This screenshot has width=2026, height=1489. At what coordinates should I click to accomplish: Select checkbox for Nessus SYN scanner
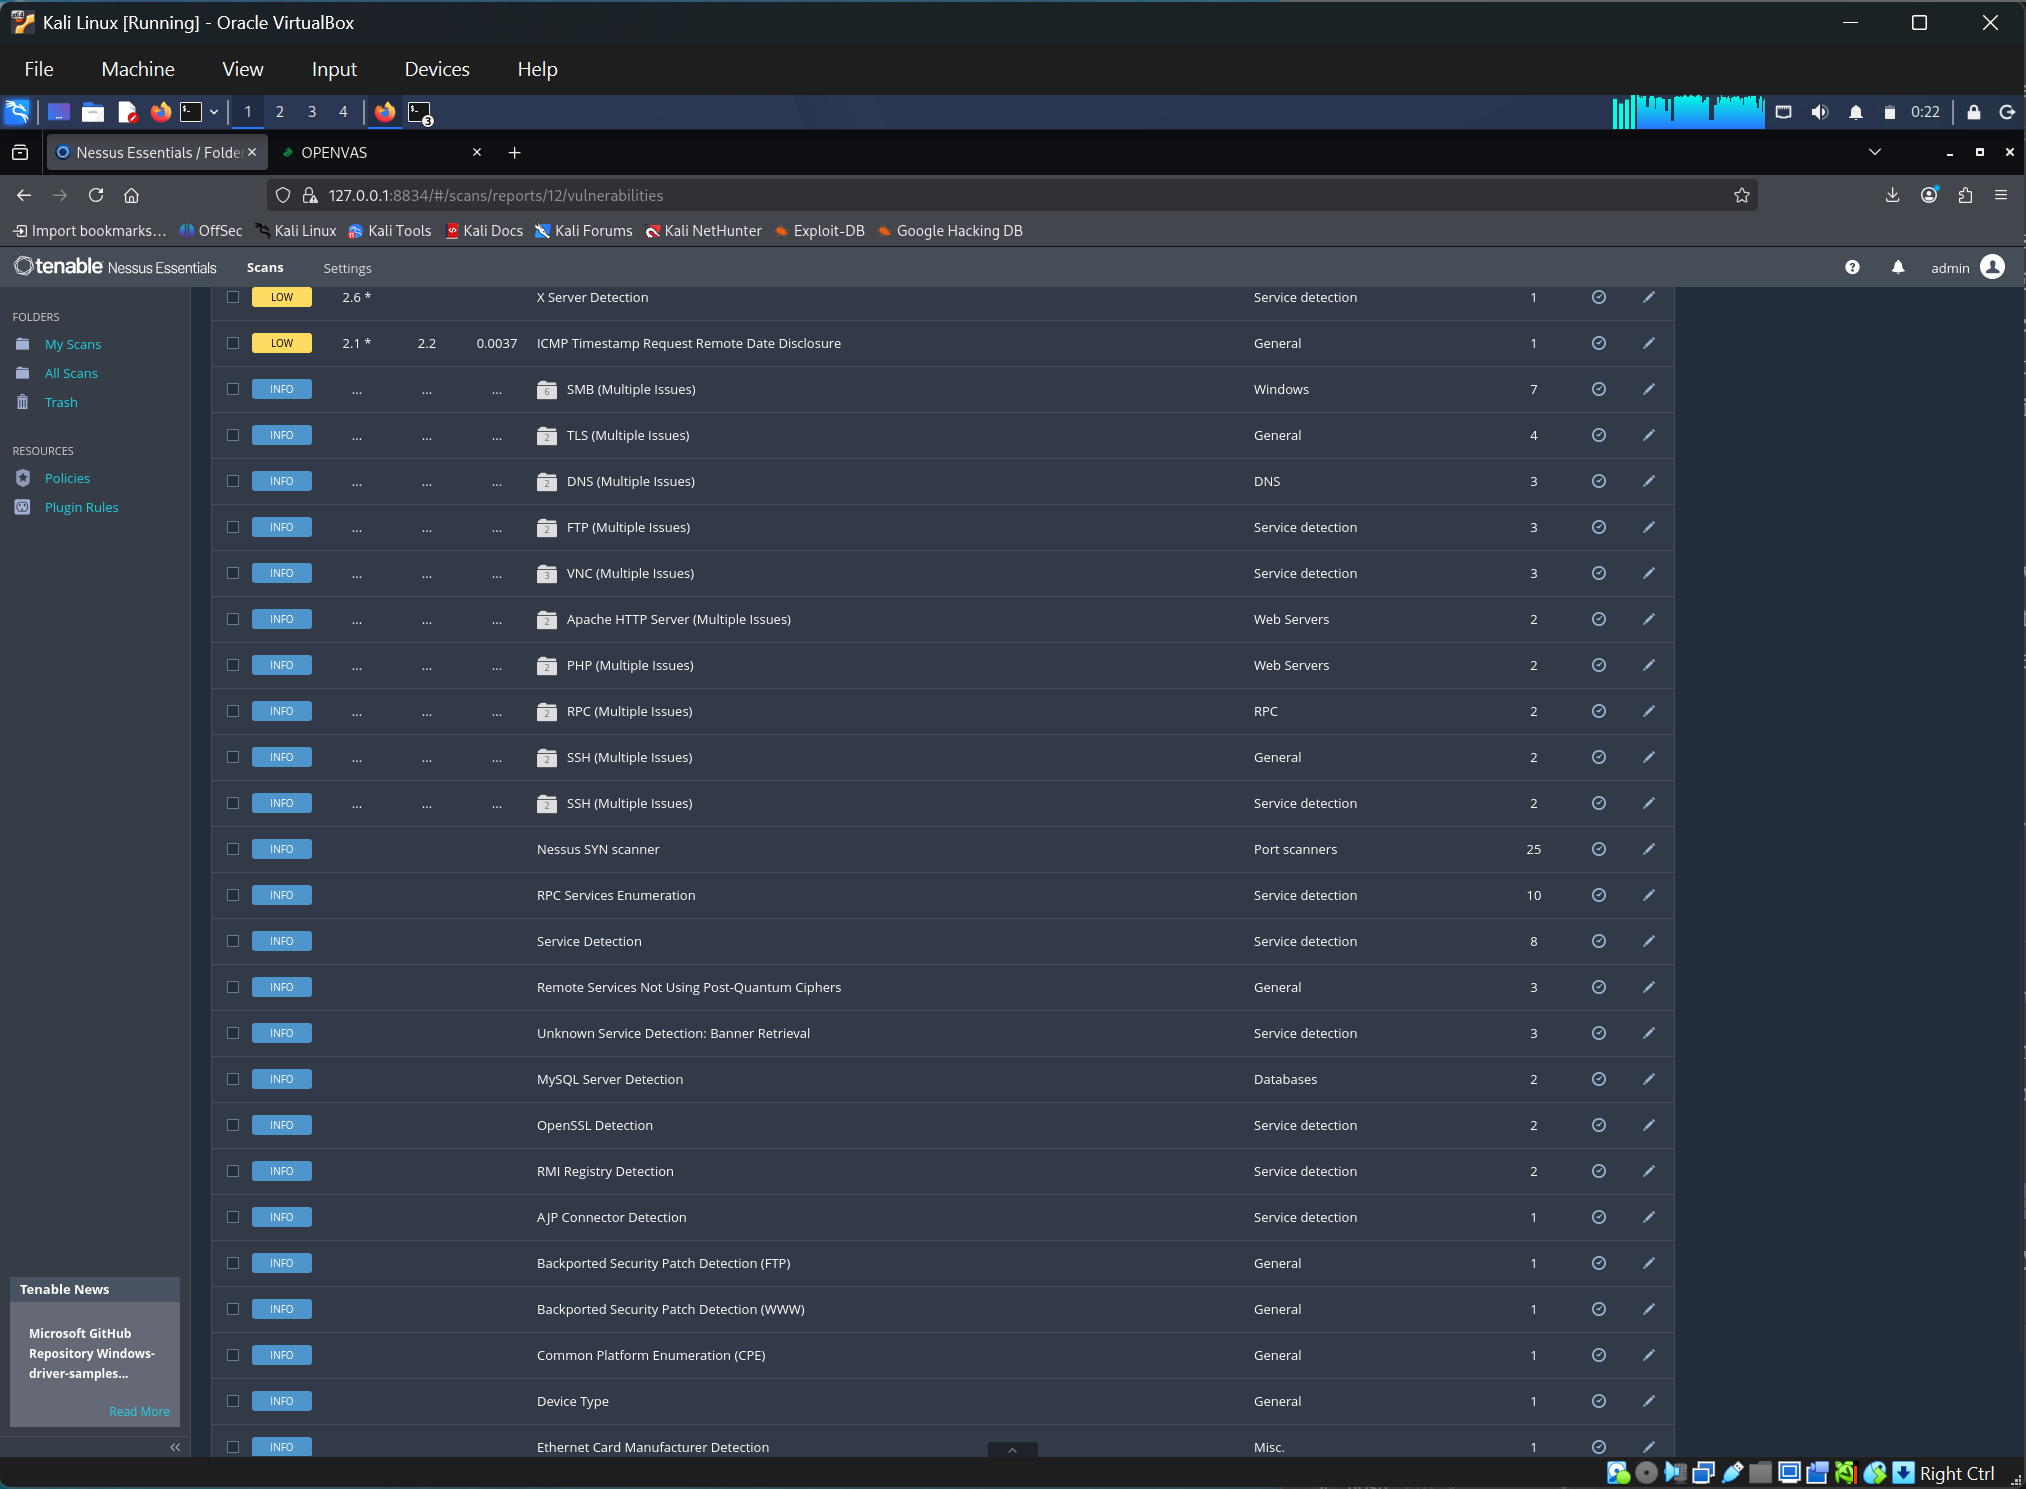tap(233, 849)
